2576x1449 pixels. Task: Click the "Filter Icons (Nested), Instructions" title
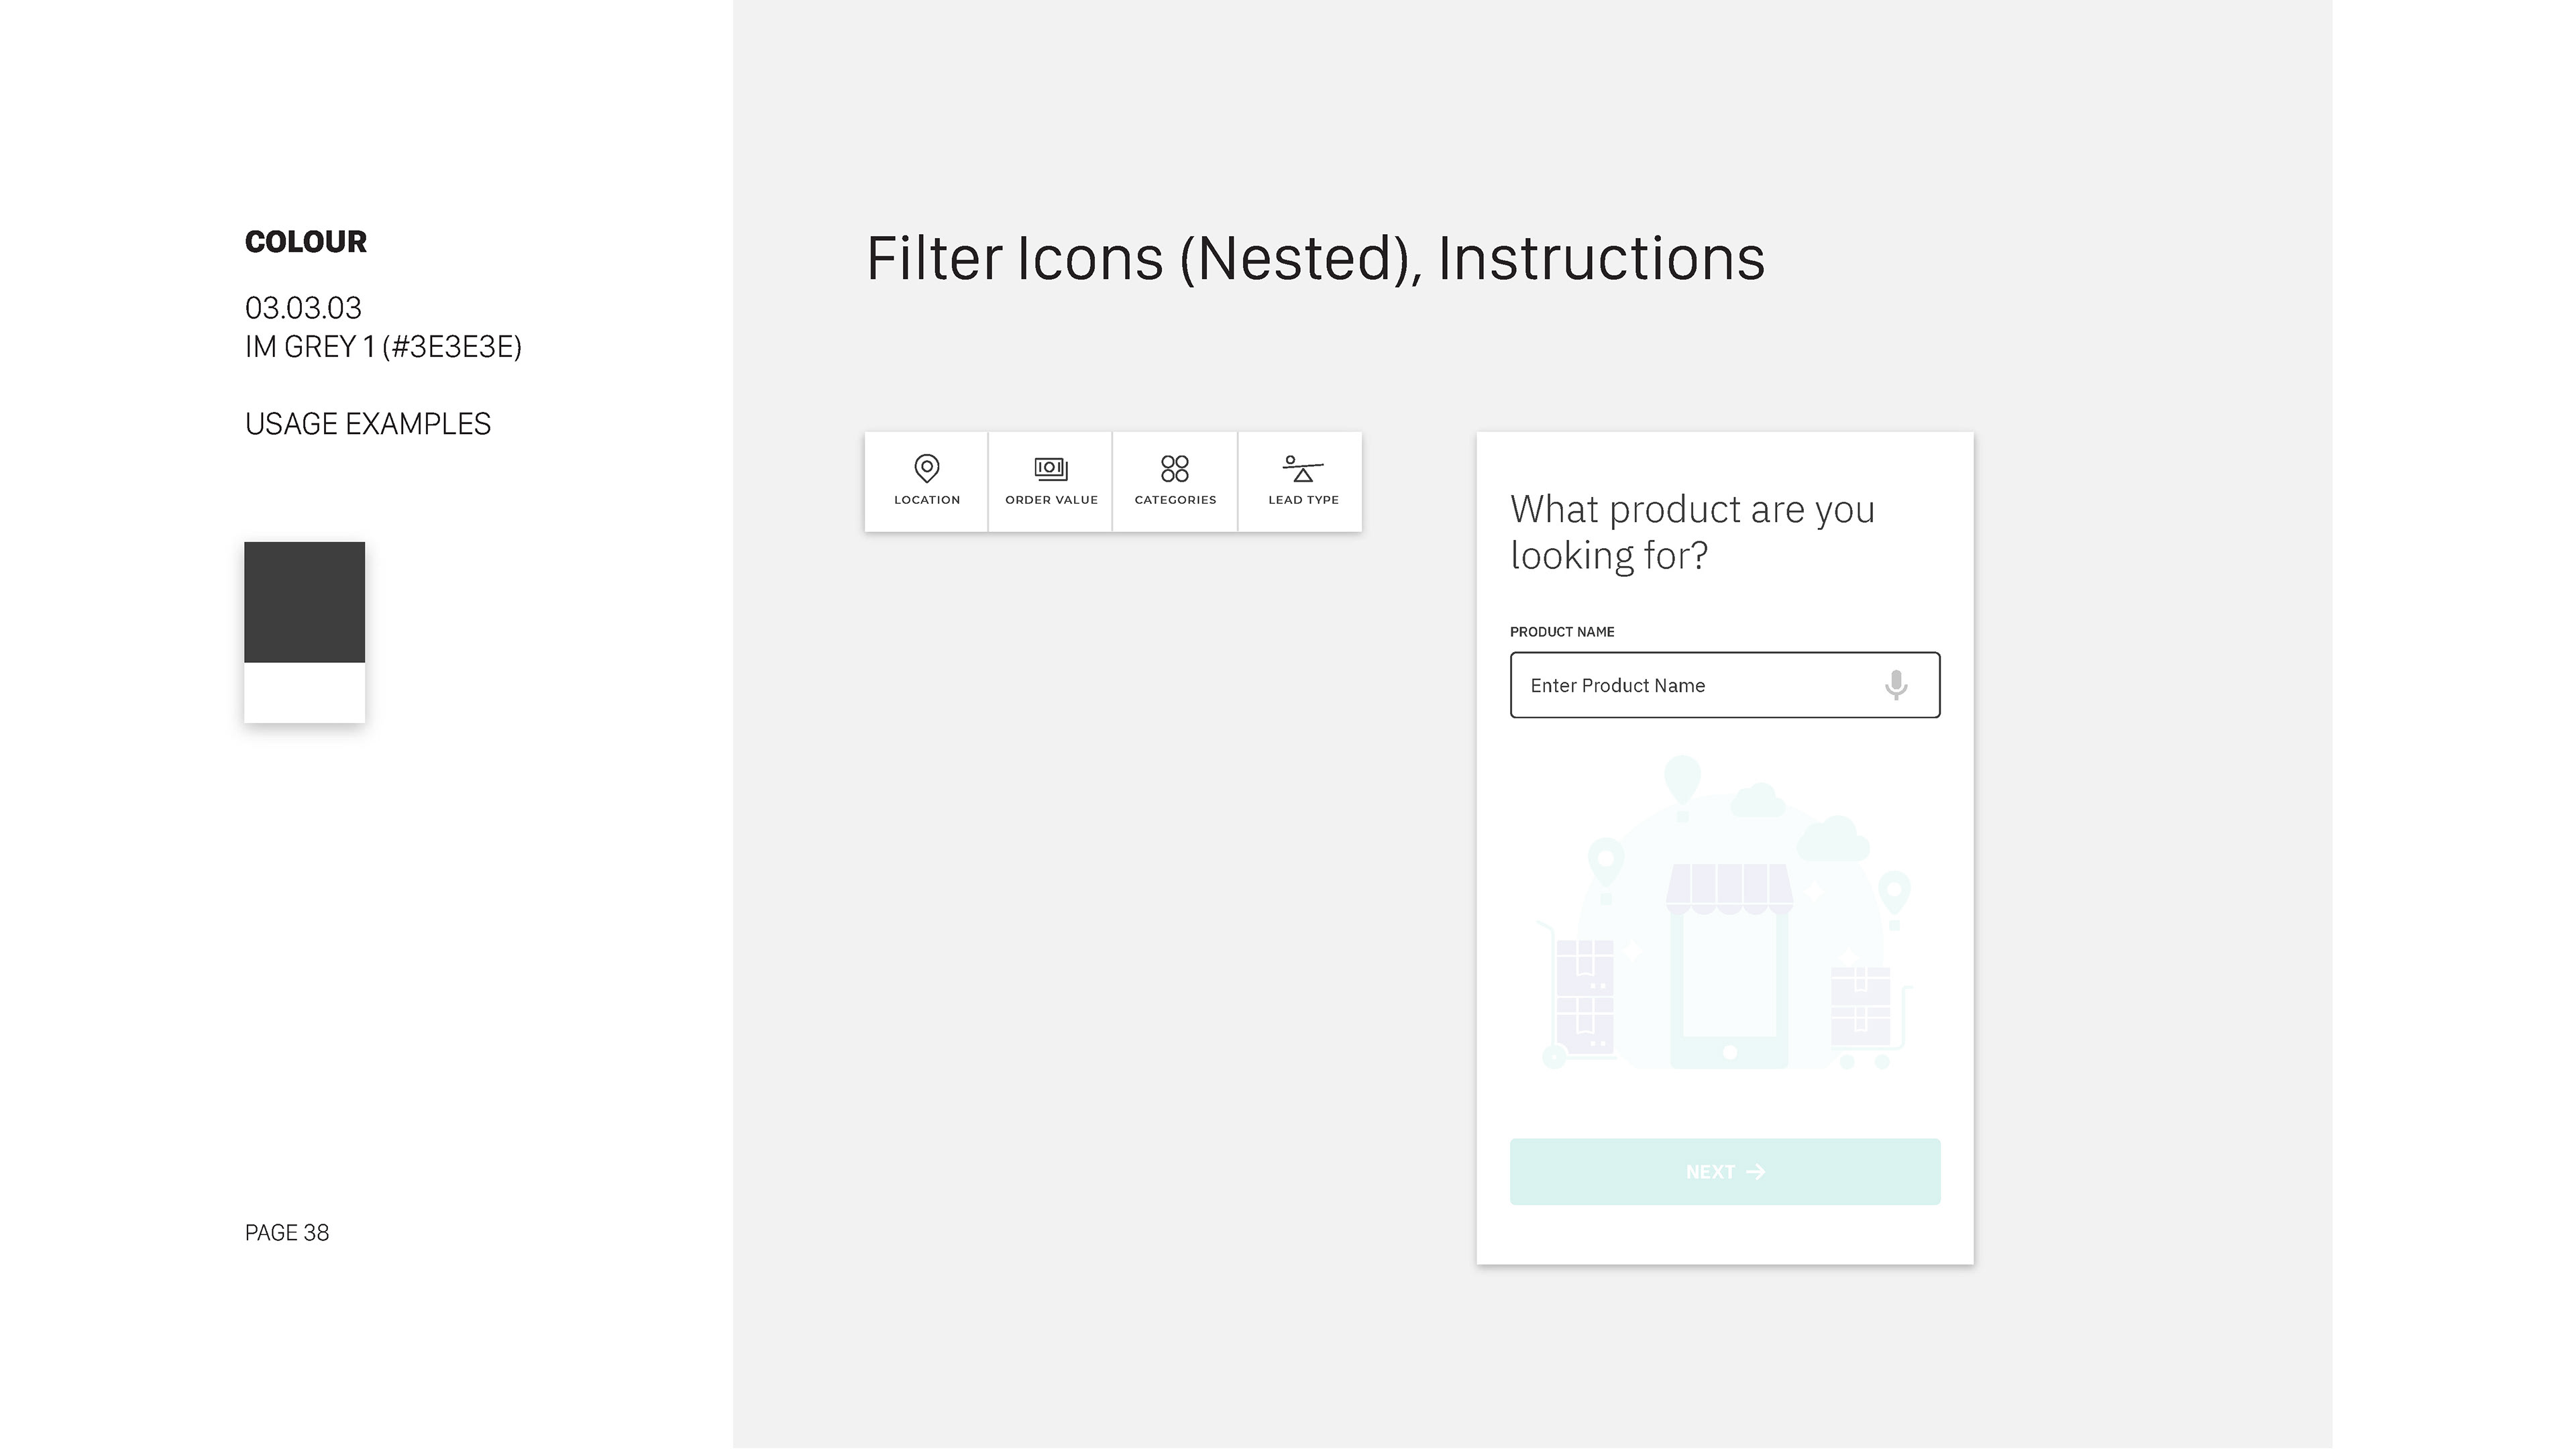[1315, 258]
